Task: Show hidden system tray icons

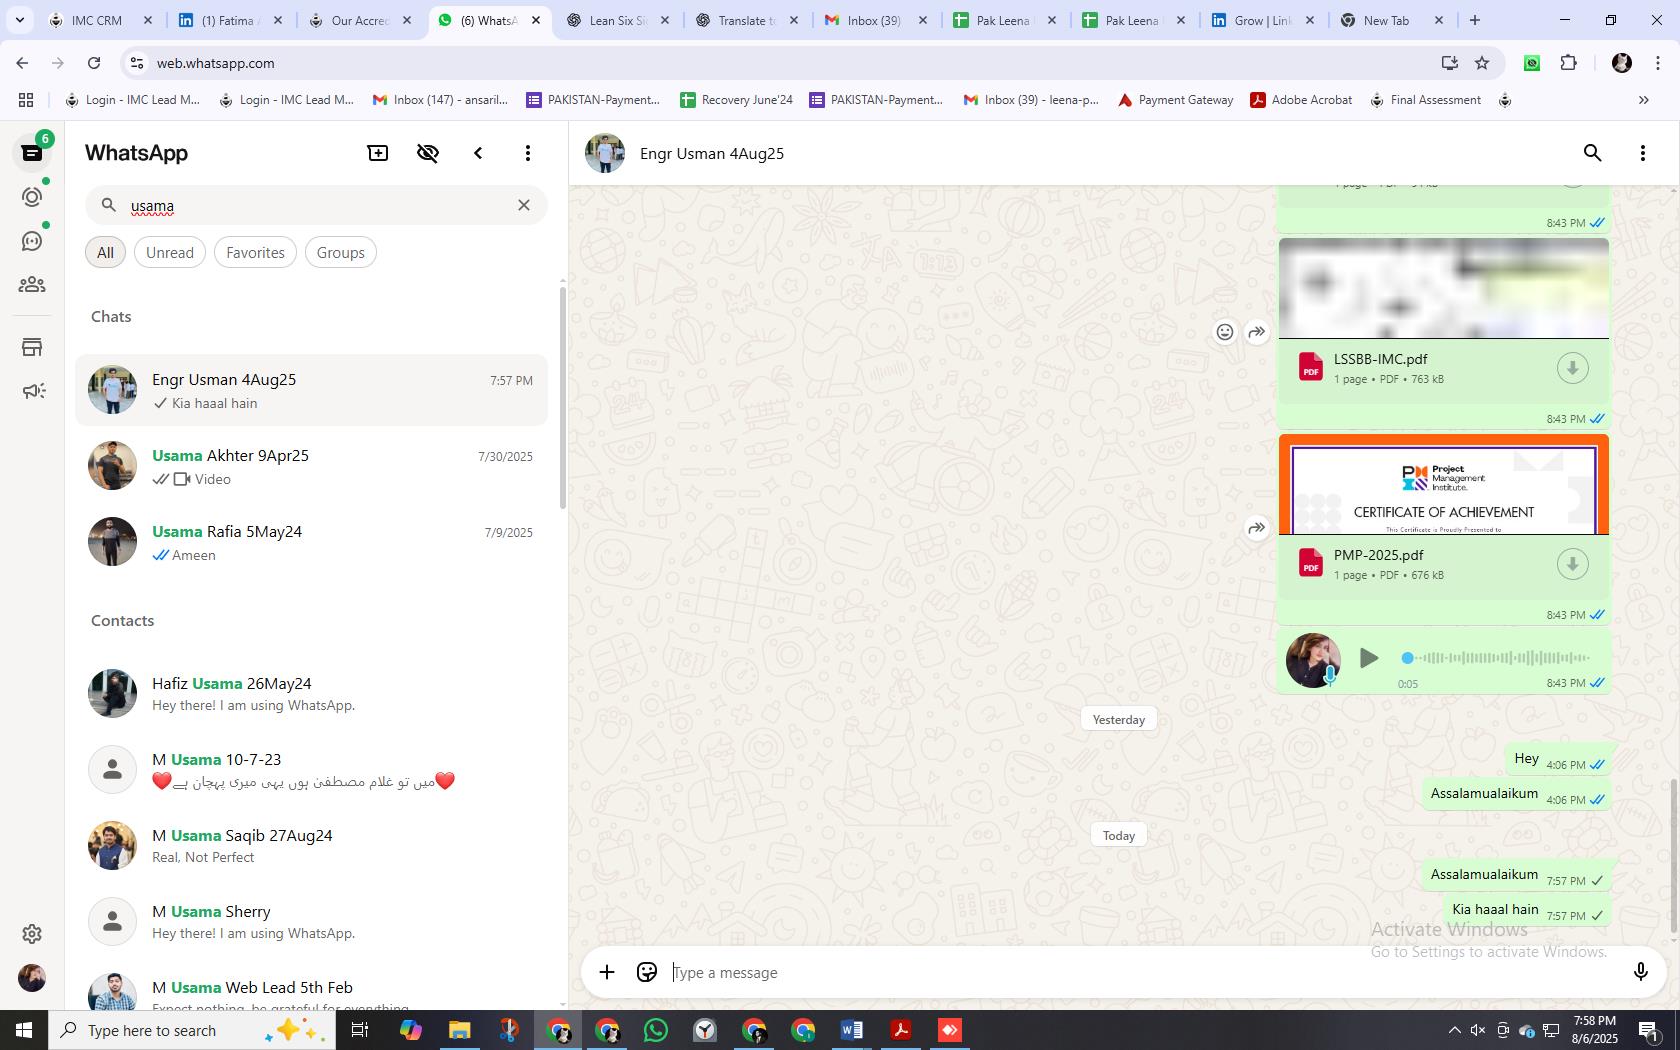Action: 1454,1030
